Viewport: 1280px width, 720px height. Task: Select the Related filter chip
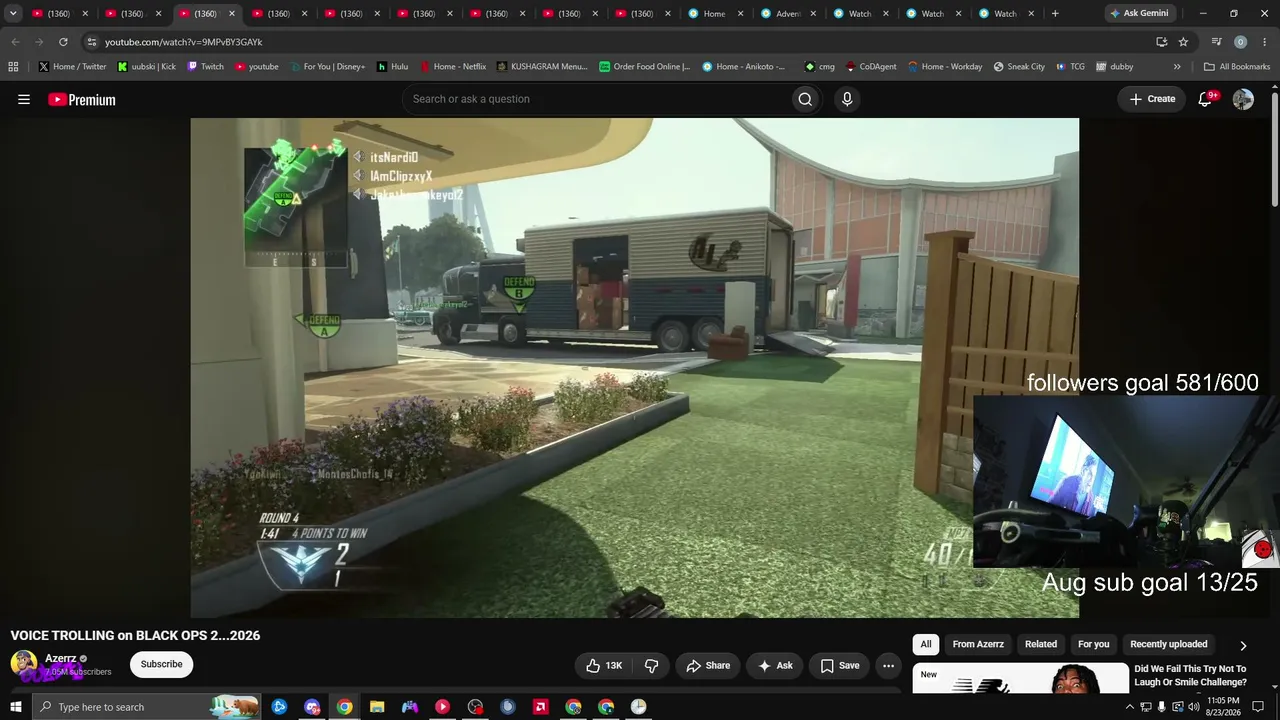[1041, 644]
